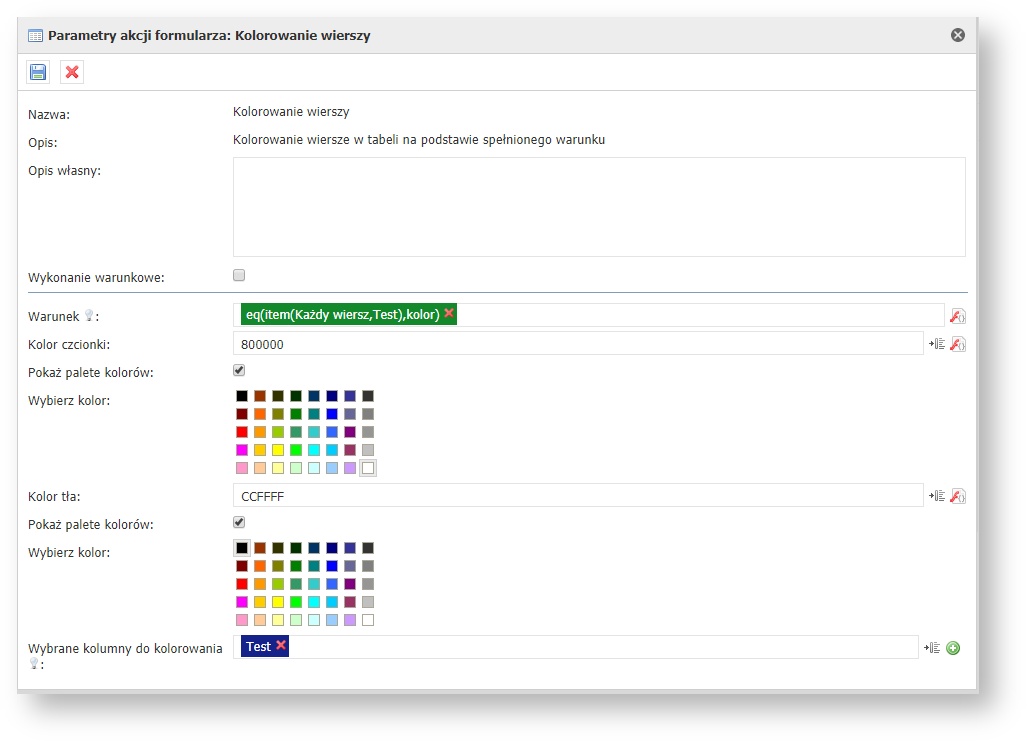Viewport: 1027px width, 742px height.
Task: Uncheck background color Pokaż palete kolorów checkbox
Action: tap(239, 522)
